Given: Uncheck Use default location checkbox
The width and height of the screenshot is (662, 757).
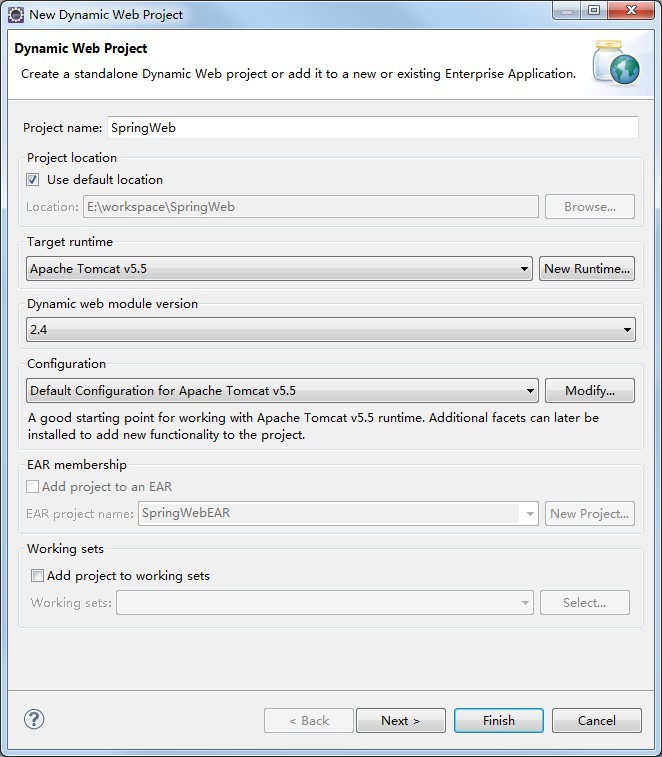Looking at the screenshot, I should pyautogui.click(x=33, y=180).
